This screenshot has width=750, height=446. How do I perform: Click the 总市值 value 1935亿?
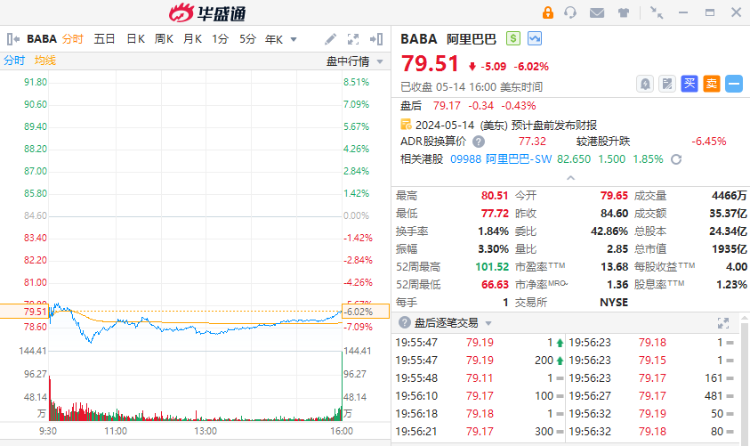[x=729, y=249]
